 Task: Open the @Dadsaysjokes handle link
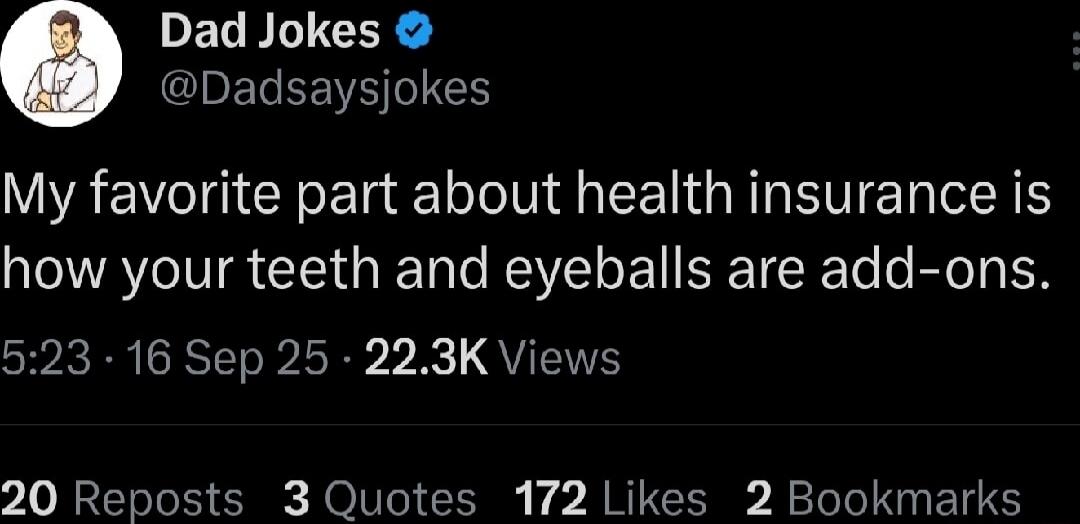tap(325, 90)
